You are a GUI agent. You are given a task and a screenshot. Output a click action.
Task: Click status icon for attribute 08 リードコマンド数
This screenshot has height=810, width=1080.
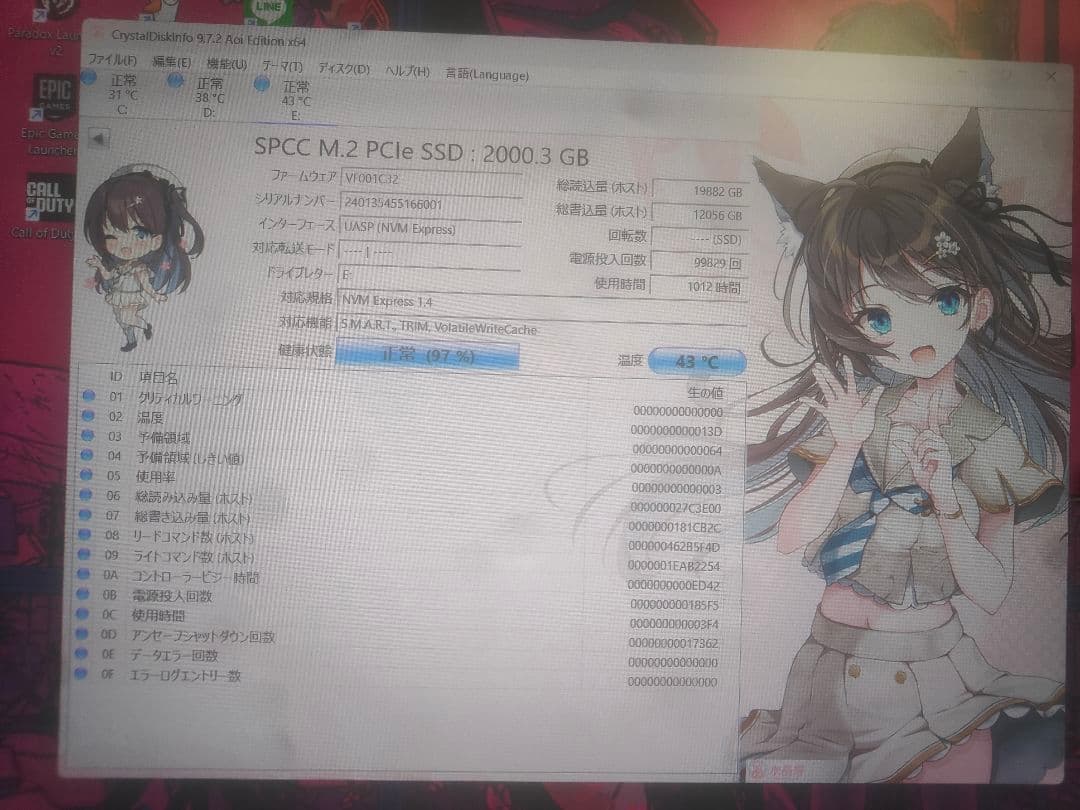point(84,534)
